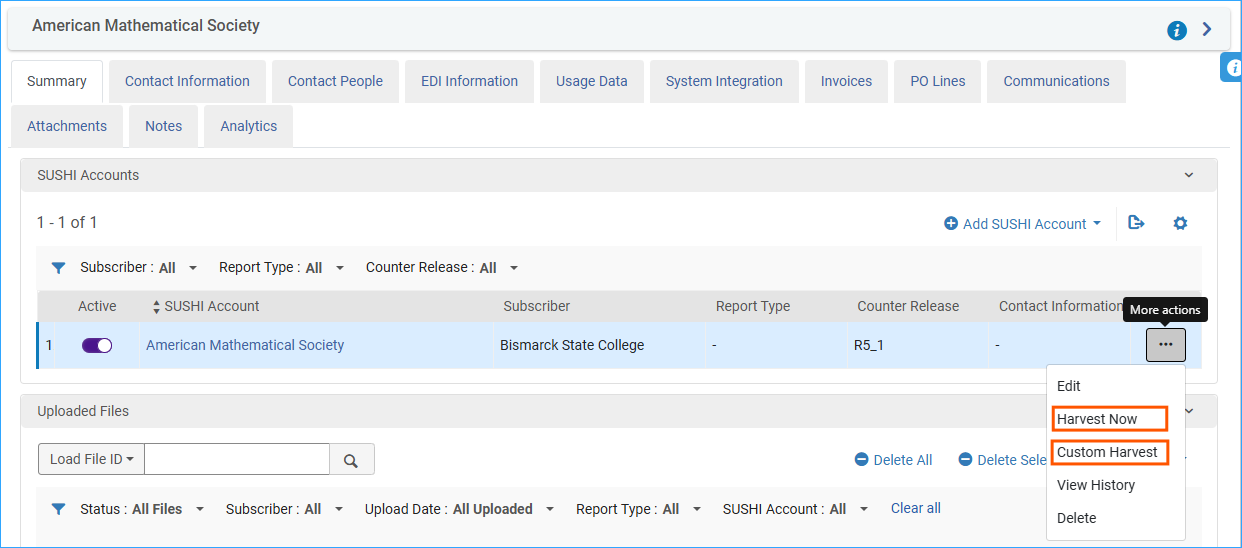Click Delete All uploaded files
Screen dimensions: 1242x548
[x=893, y=460]
